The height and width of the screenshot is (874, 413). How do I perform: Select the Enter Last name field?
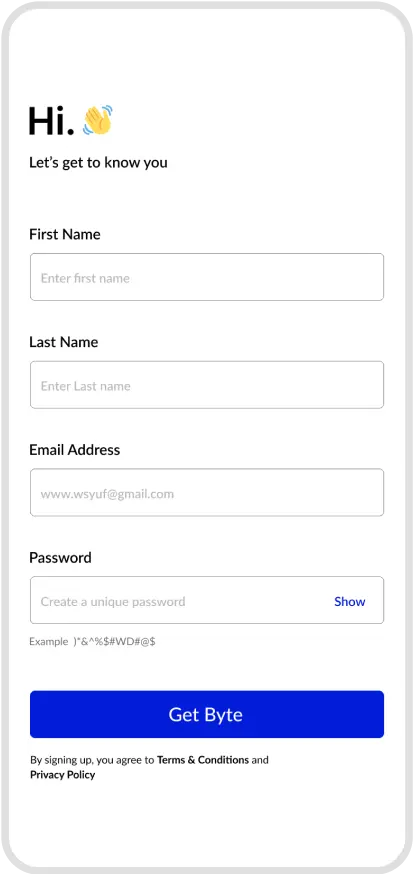coord(207,385)
